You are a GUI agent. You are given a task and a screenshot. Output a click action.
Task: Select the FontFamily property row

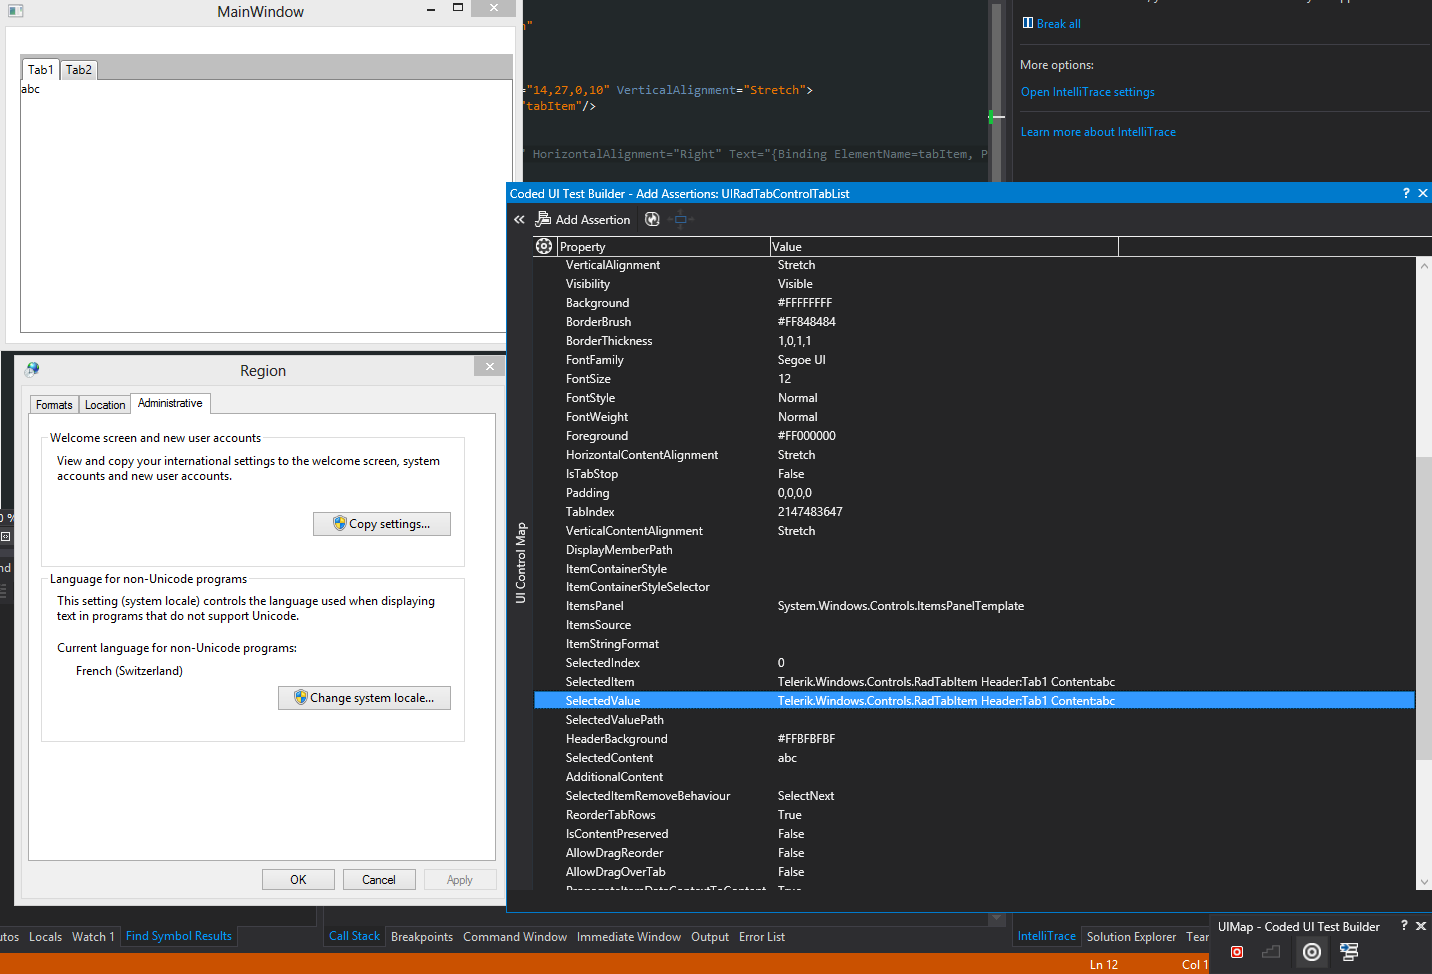pyautogui.click(x=974, y=360)
